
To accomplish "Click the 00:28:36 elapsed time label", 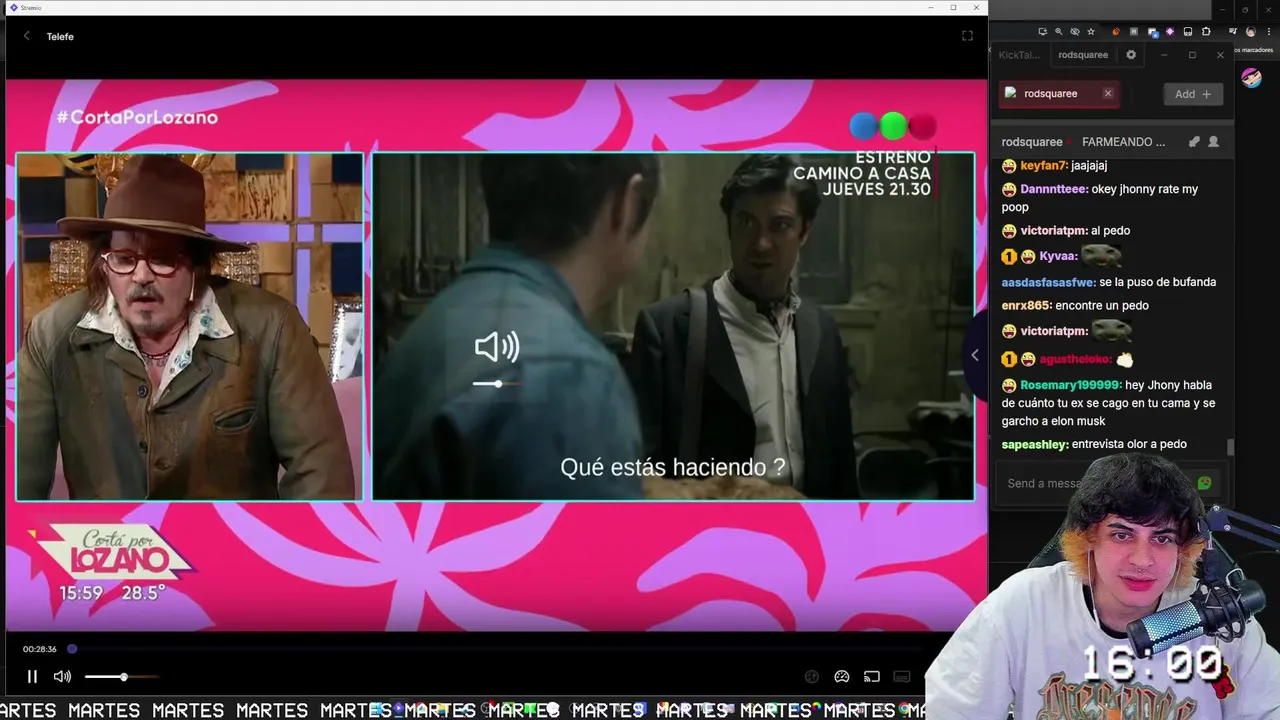I will click(40, 649).
